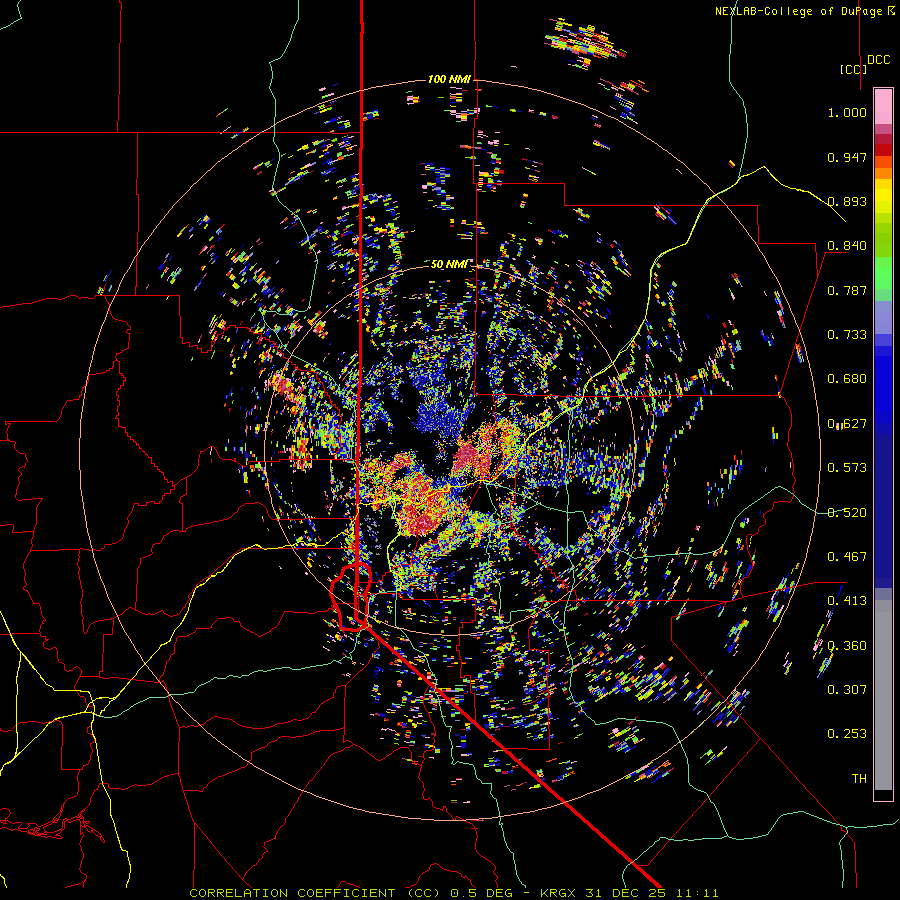Click the 1.000 legend value
The height and width of the screenshot is (900, 900).
click(x=847, y=112)
